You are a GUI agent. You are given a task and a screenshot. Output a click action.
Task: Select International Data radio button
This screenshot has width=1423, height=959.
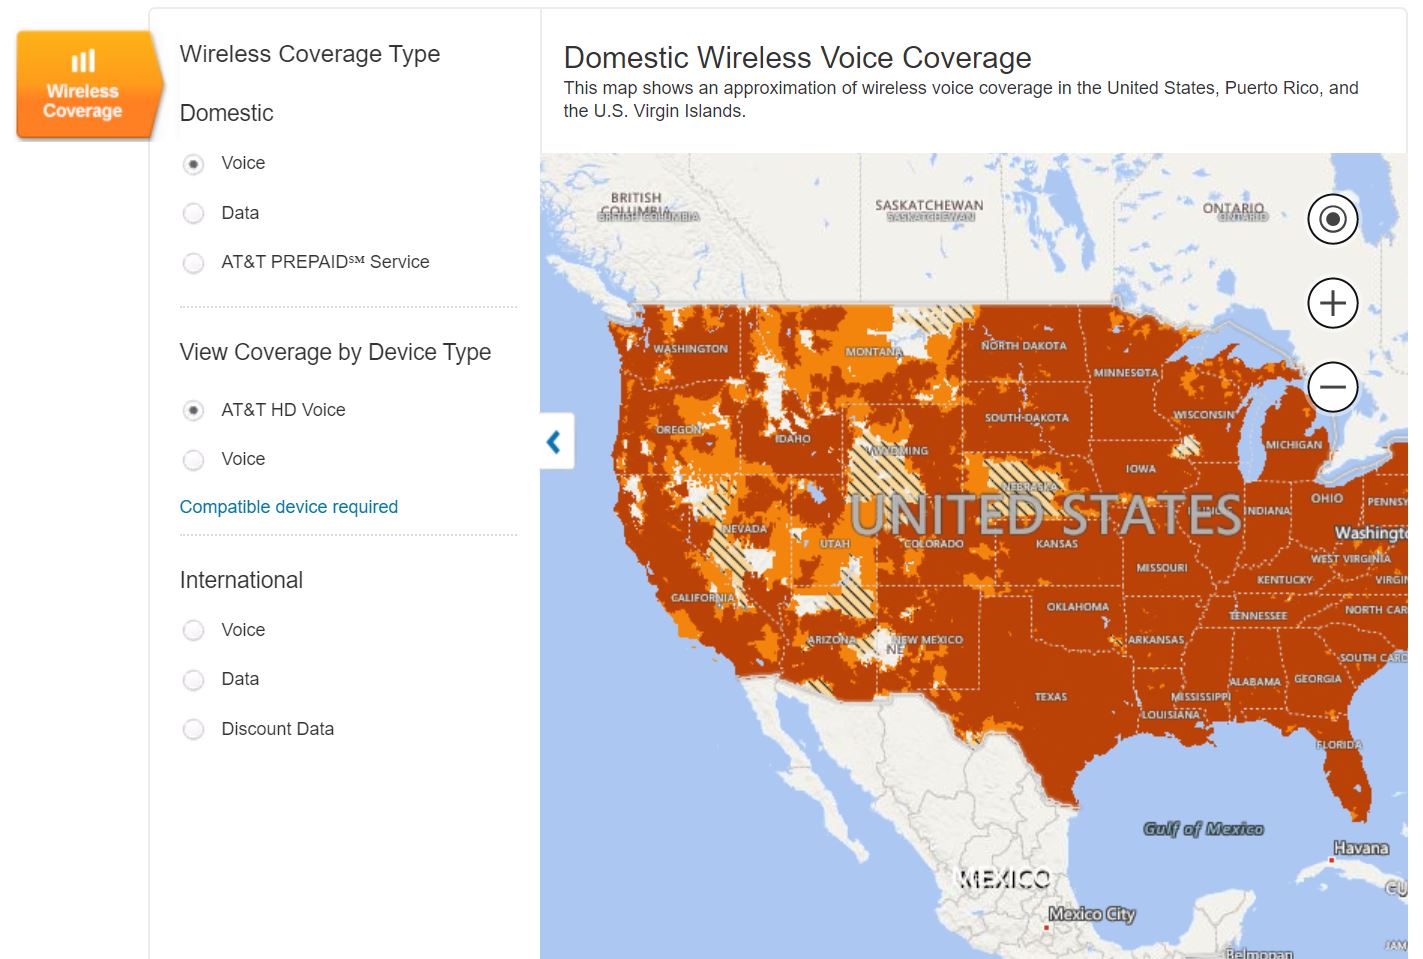pos(194,680)
